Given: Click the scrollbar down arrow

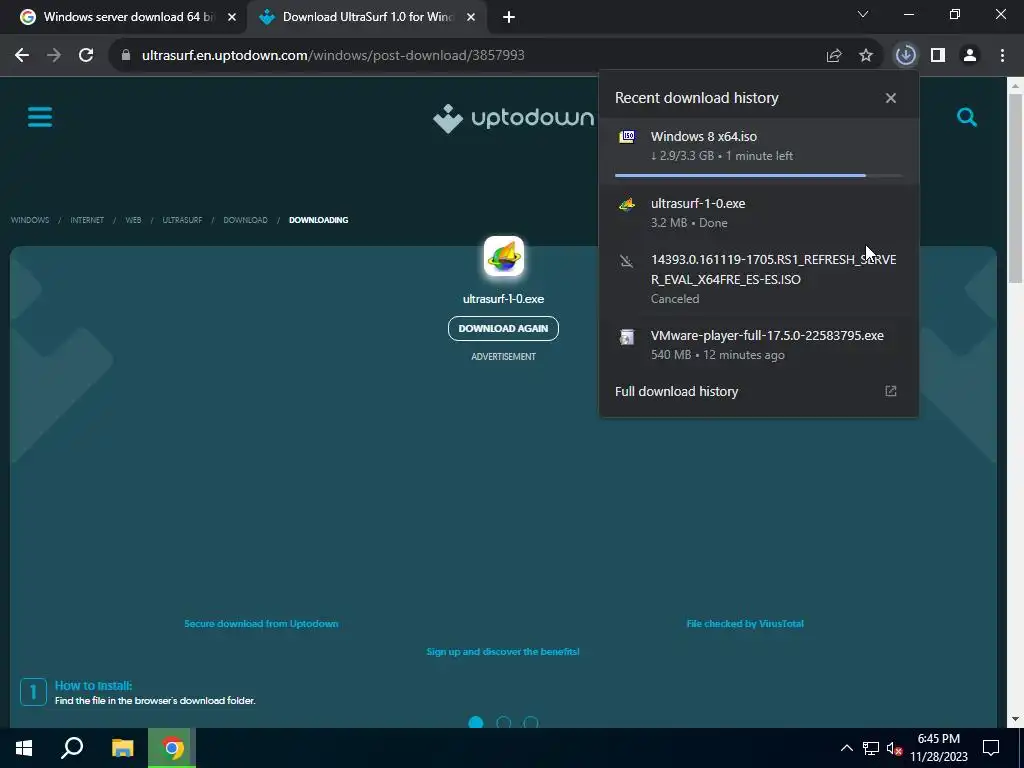Looking at the screenshot, I should (x=1015, y=720).
